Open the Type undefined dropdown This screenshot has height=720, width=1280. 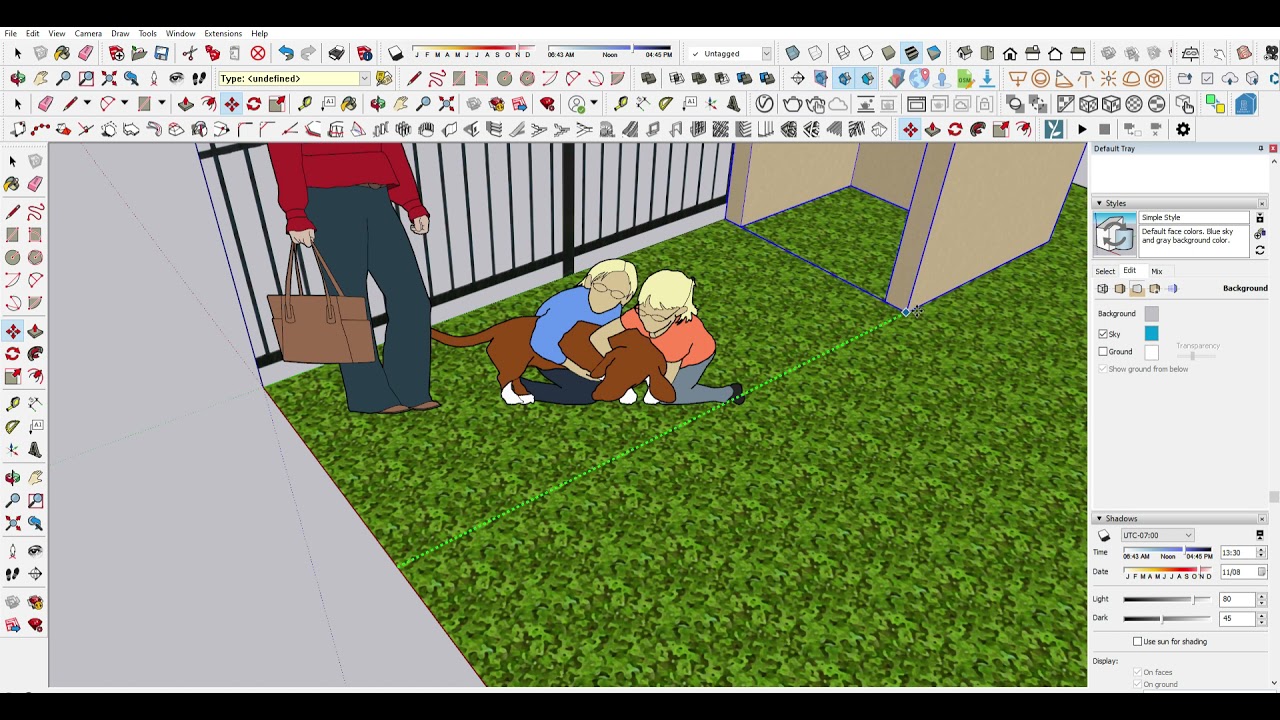click(x=364, y=79)
